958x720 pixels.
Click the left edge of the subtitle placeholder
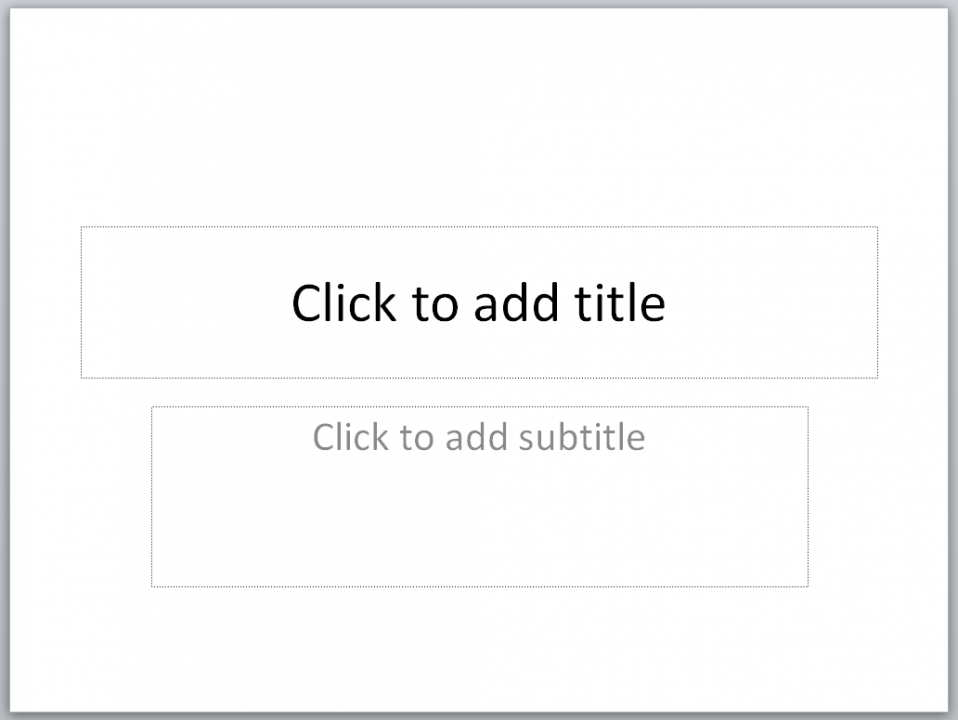click(152, 496)
